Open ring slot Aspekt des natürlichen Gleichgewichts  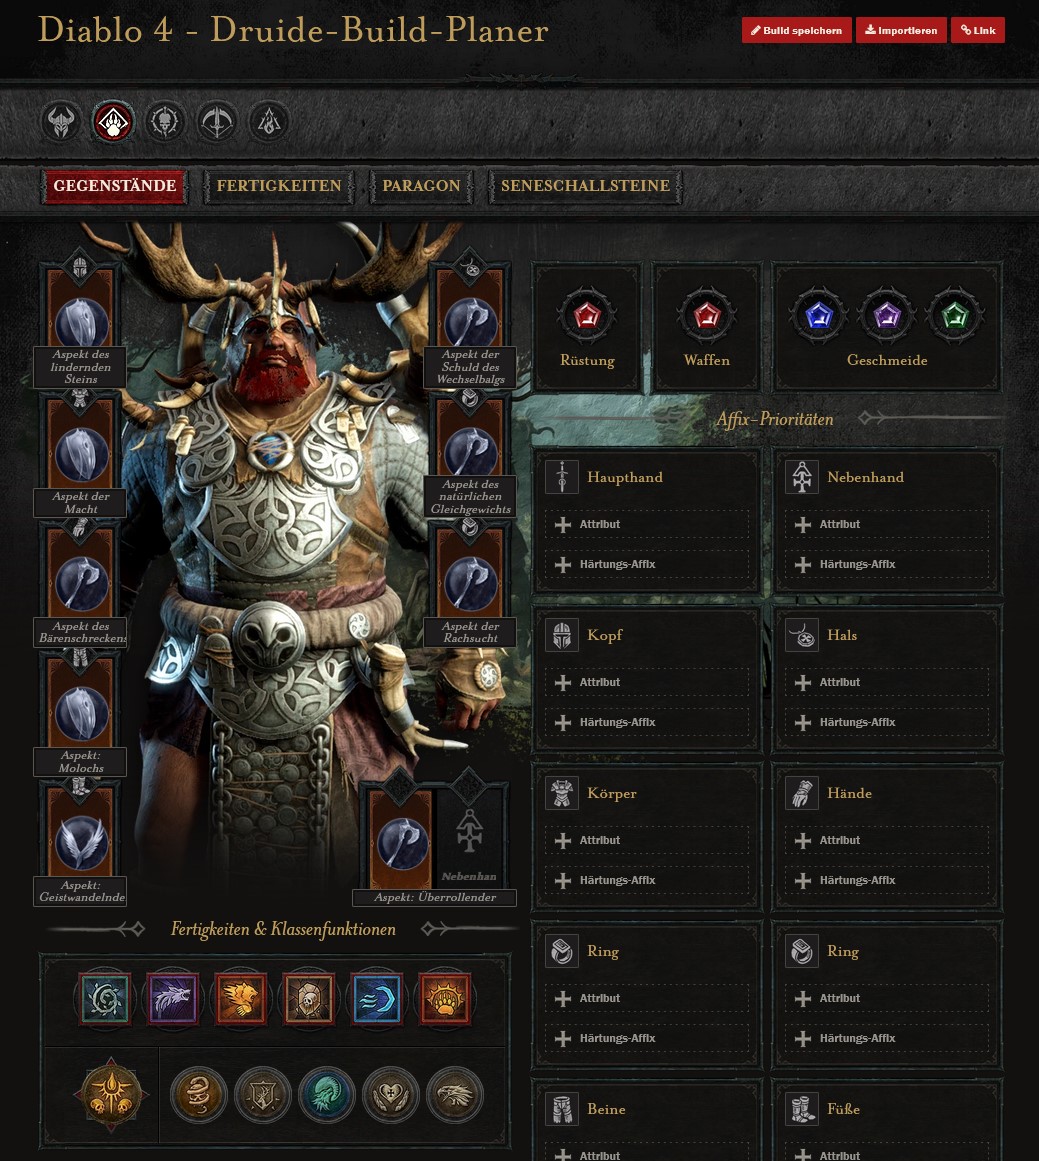coord(470,453)
